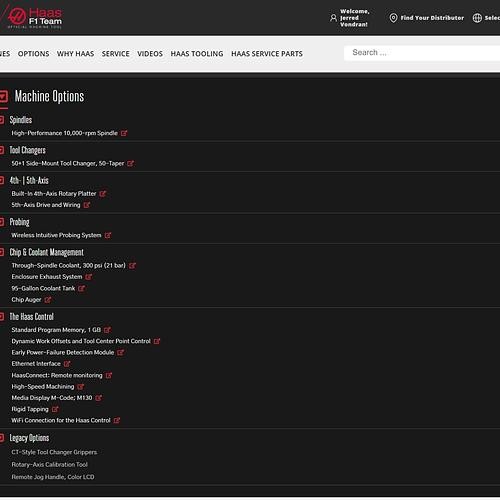Open external link icon for Dynamic Work Offsets
500x500 pixels.
[x=157, y=341]
